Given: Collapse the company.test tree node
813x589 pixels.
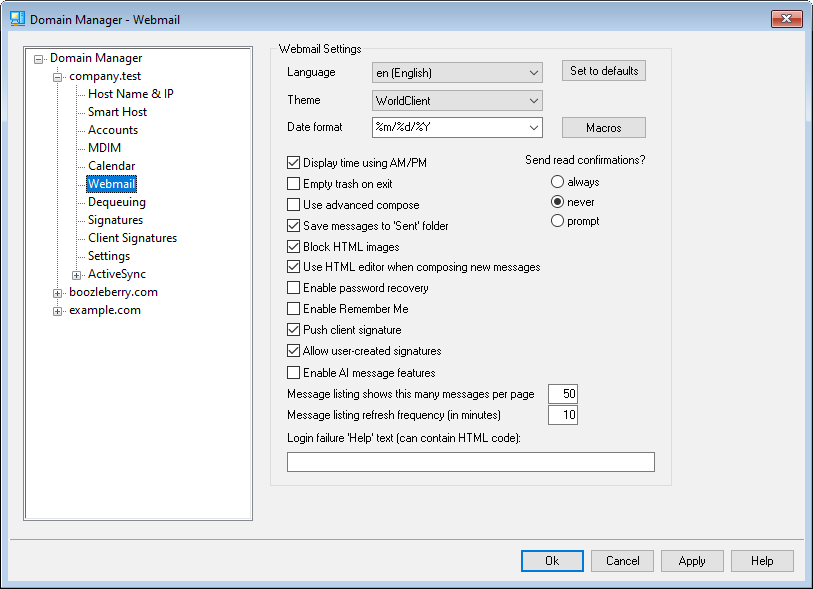Looking at the screenshot, I should tap(58, 76).
